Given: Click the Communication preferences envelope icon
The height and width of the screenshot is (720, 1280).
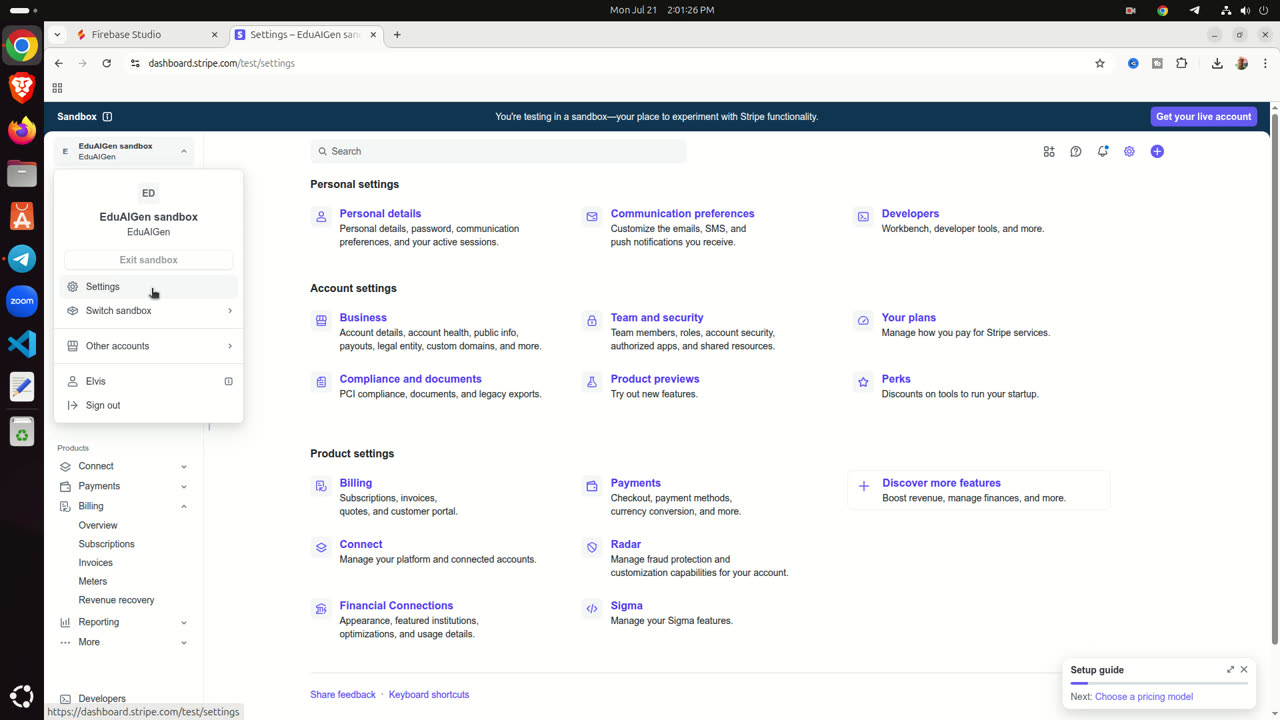Looking at the screenshot, I should [x=592, y=216].
